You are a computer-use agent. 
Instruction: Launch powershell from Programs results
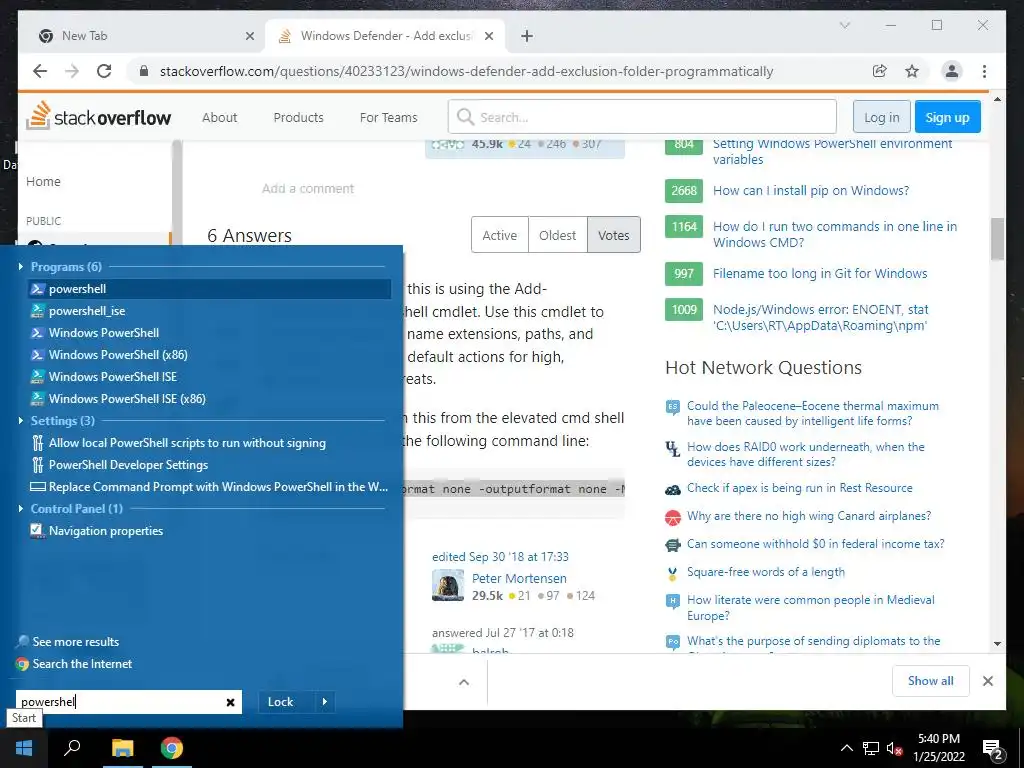tap(209, 289)
